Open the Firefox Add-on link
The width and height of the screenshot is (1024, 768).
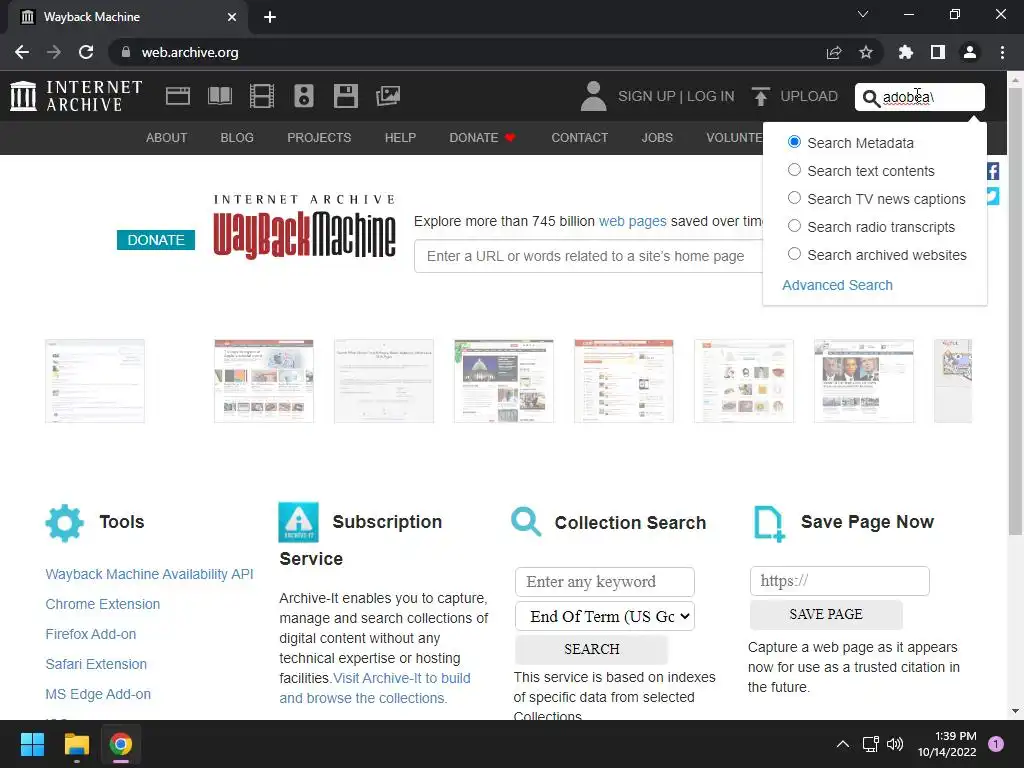91,634
